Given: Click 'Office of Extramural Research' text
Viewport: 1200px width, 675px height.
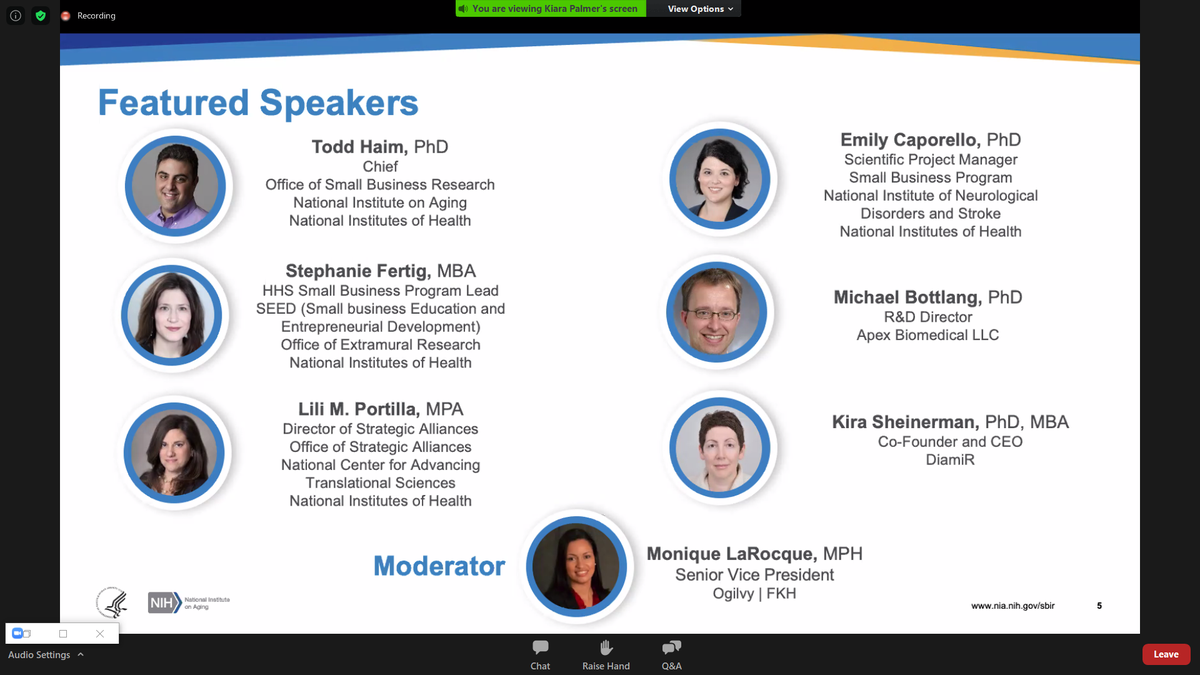Looking at the screenshot, I should (380, 345).
